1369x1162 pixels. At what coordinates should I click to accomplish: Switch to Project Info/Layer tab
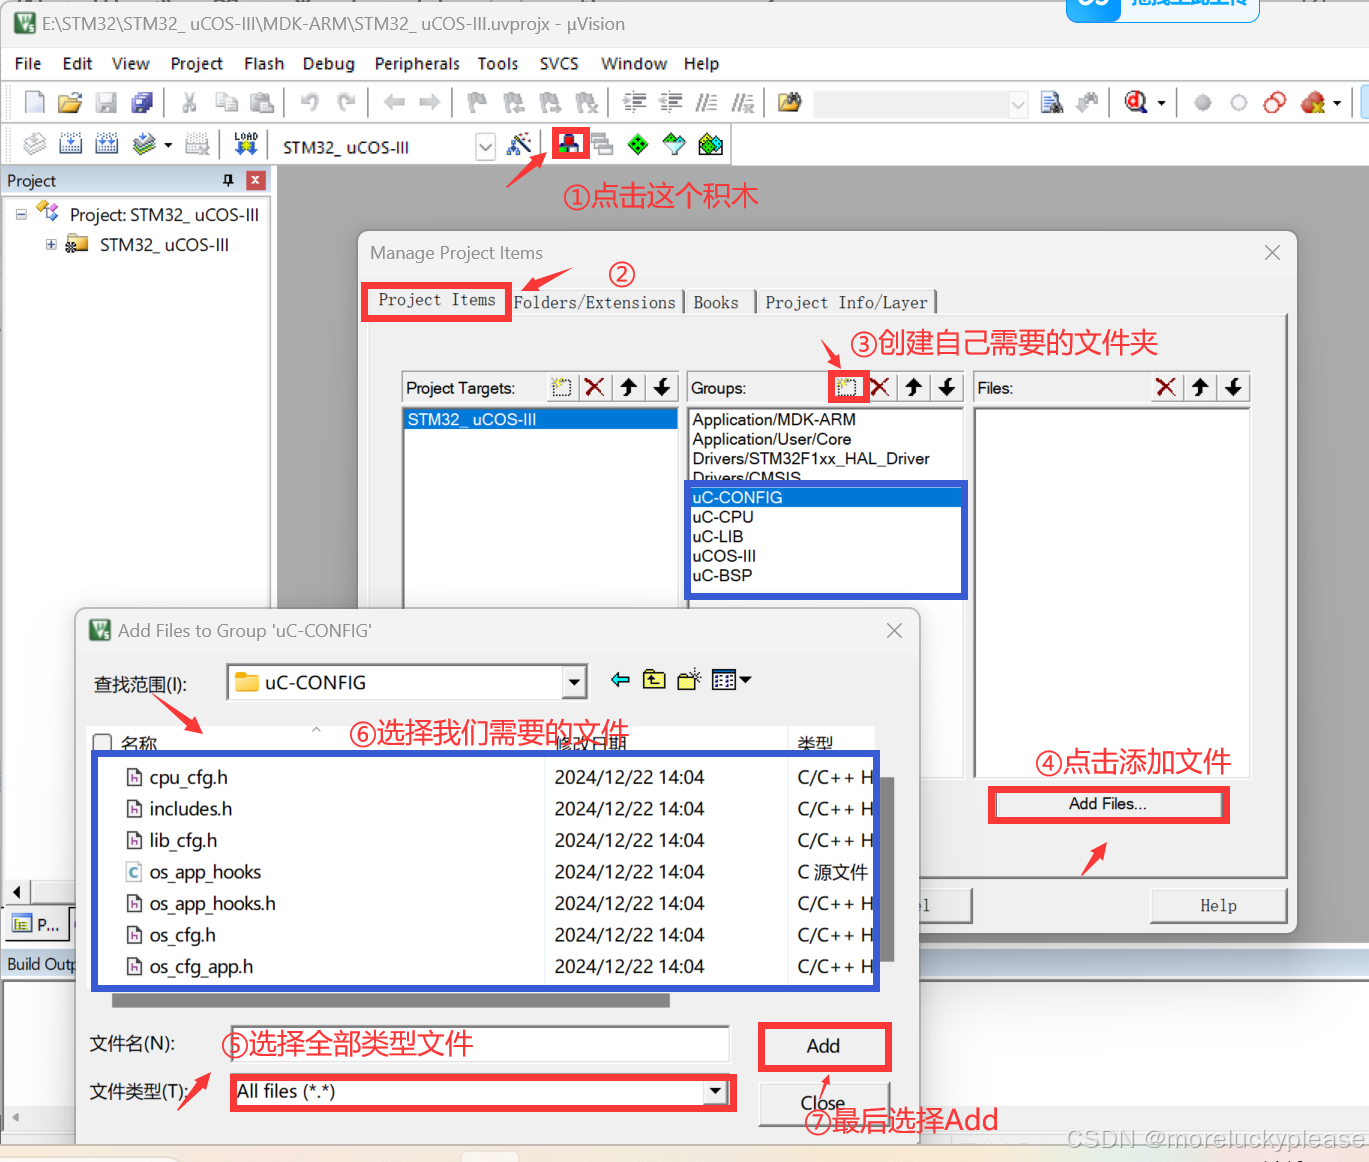tap(846, 302)
